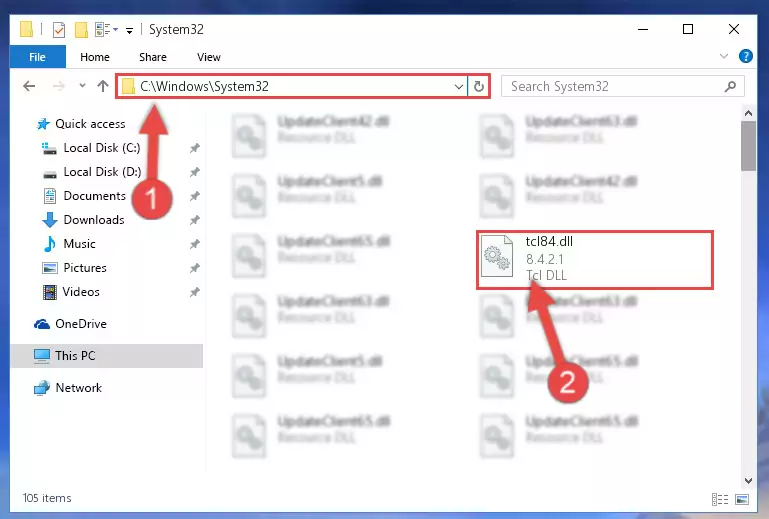The image size is (769, 519).
Task: Switch to the Home ribbon tab
Action: coord(95,57)
